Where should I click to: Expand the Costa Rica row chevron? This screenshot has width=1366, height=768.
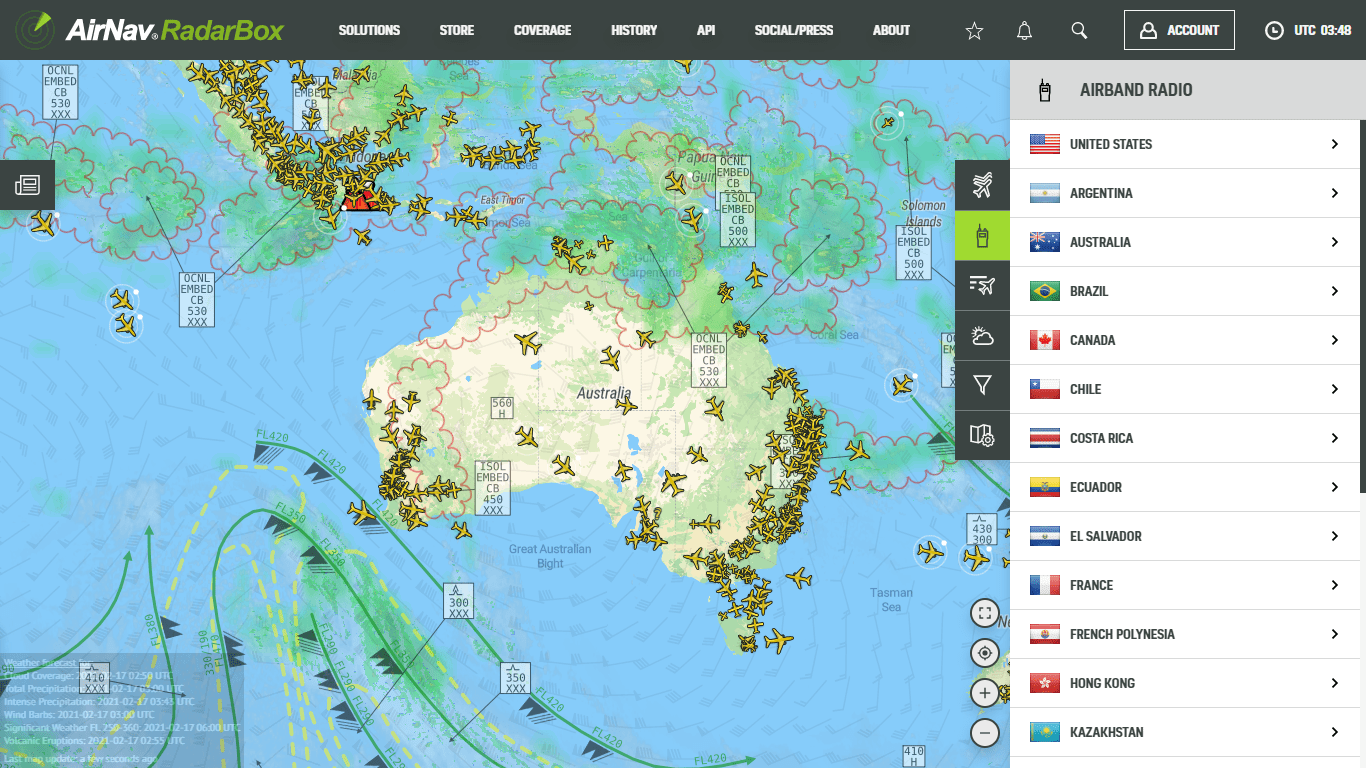tap(1335, 438)
